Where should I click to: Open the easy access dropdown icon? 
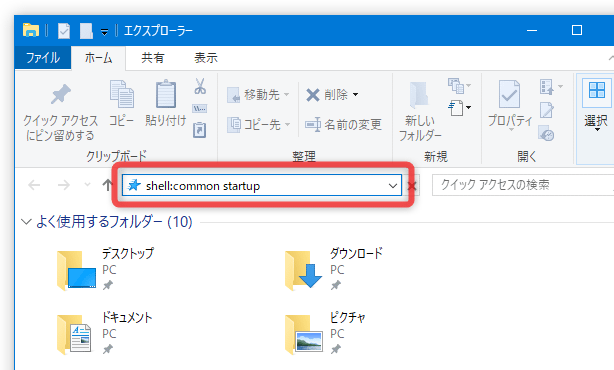[459, 108]
